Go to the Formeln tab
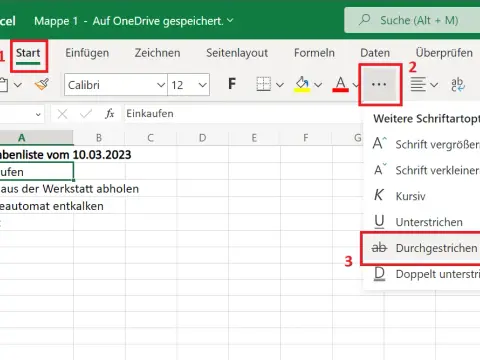This screenshot has width=480, height=360. click(314, 53)
